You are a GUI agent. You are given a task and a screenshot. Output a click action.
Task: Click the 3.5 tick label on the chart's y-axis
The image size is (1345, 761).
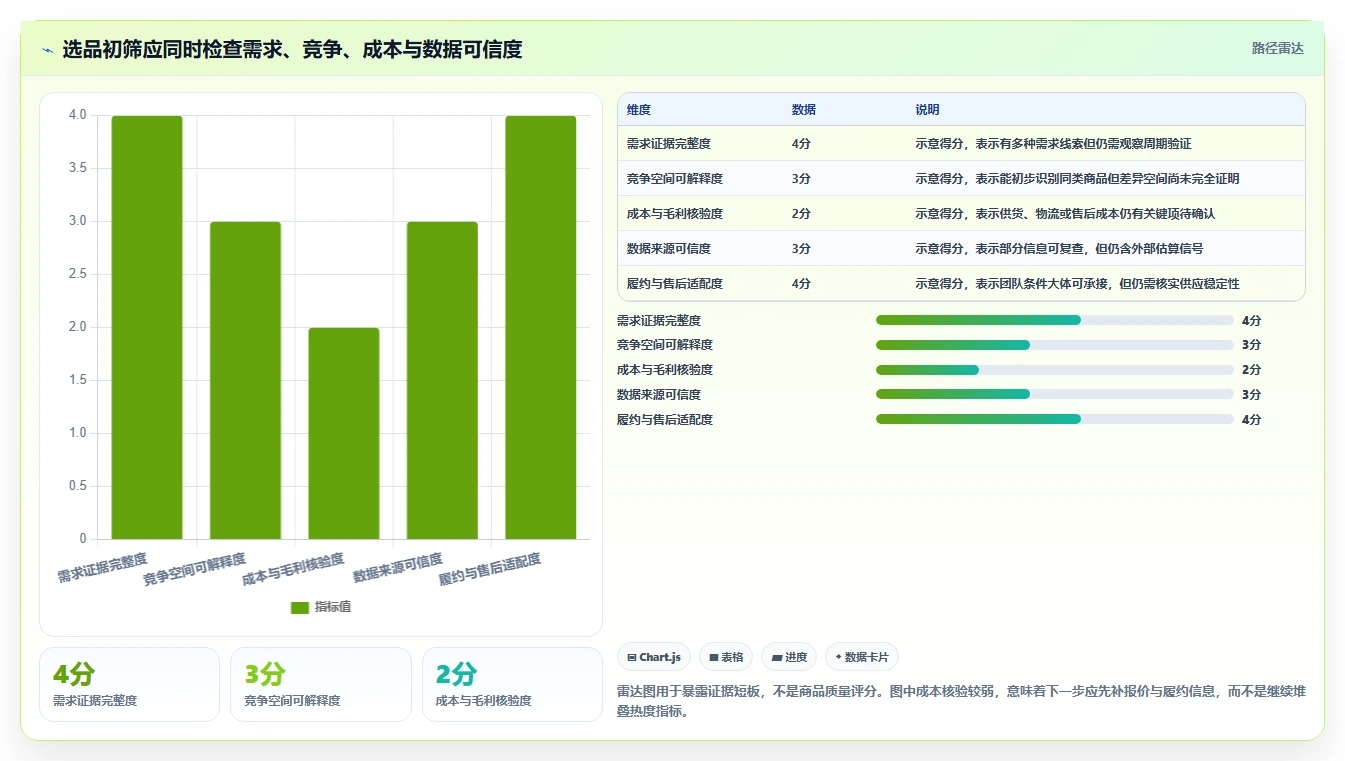point(77,168)
